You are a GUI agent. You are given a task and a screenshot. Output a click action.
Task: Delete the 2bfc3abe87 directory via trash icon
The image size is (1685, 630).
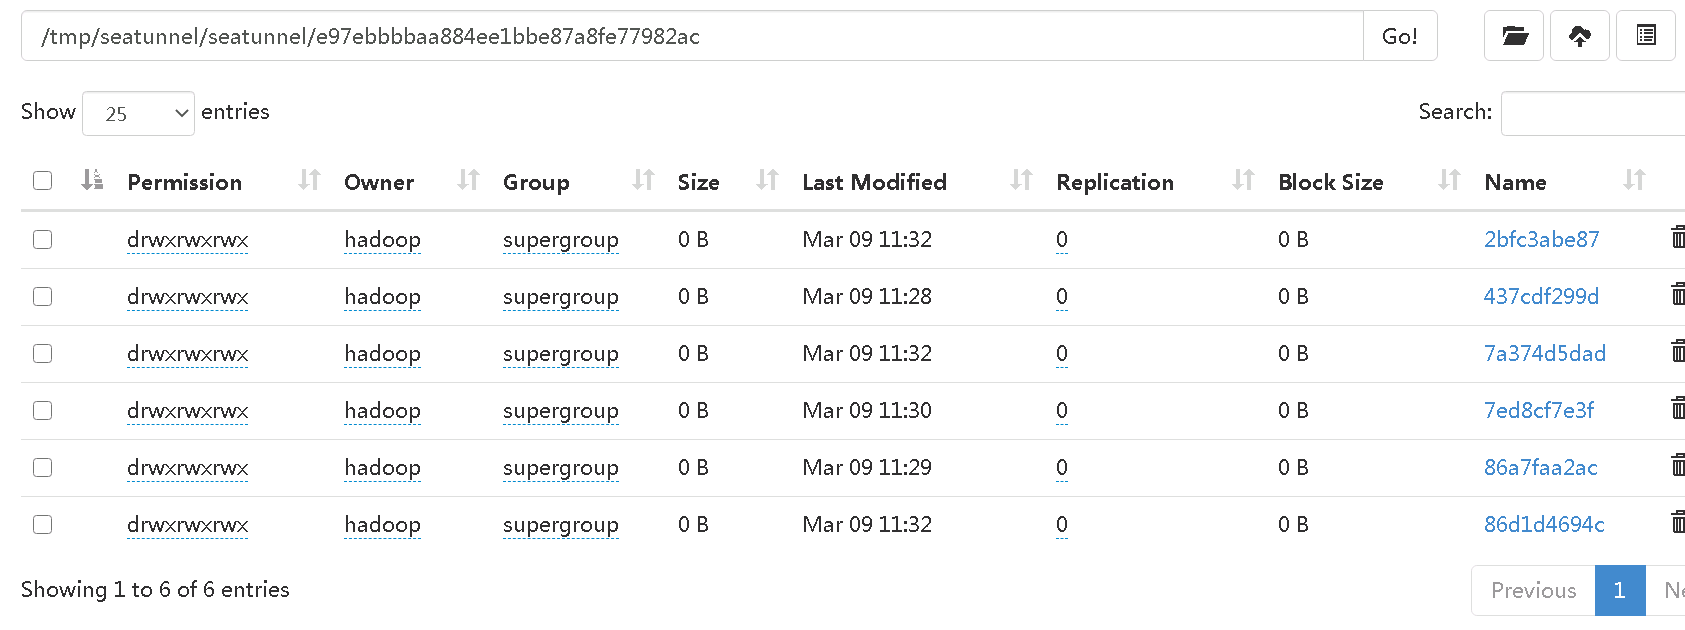pos(1678,238)
